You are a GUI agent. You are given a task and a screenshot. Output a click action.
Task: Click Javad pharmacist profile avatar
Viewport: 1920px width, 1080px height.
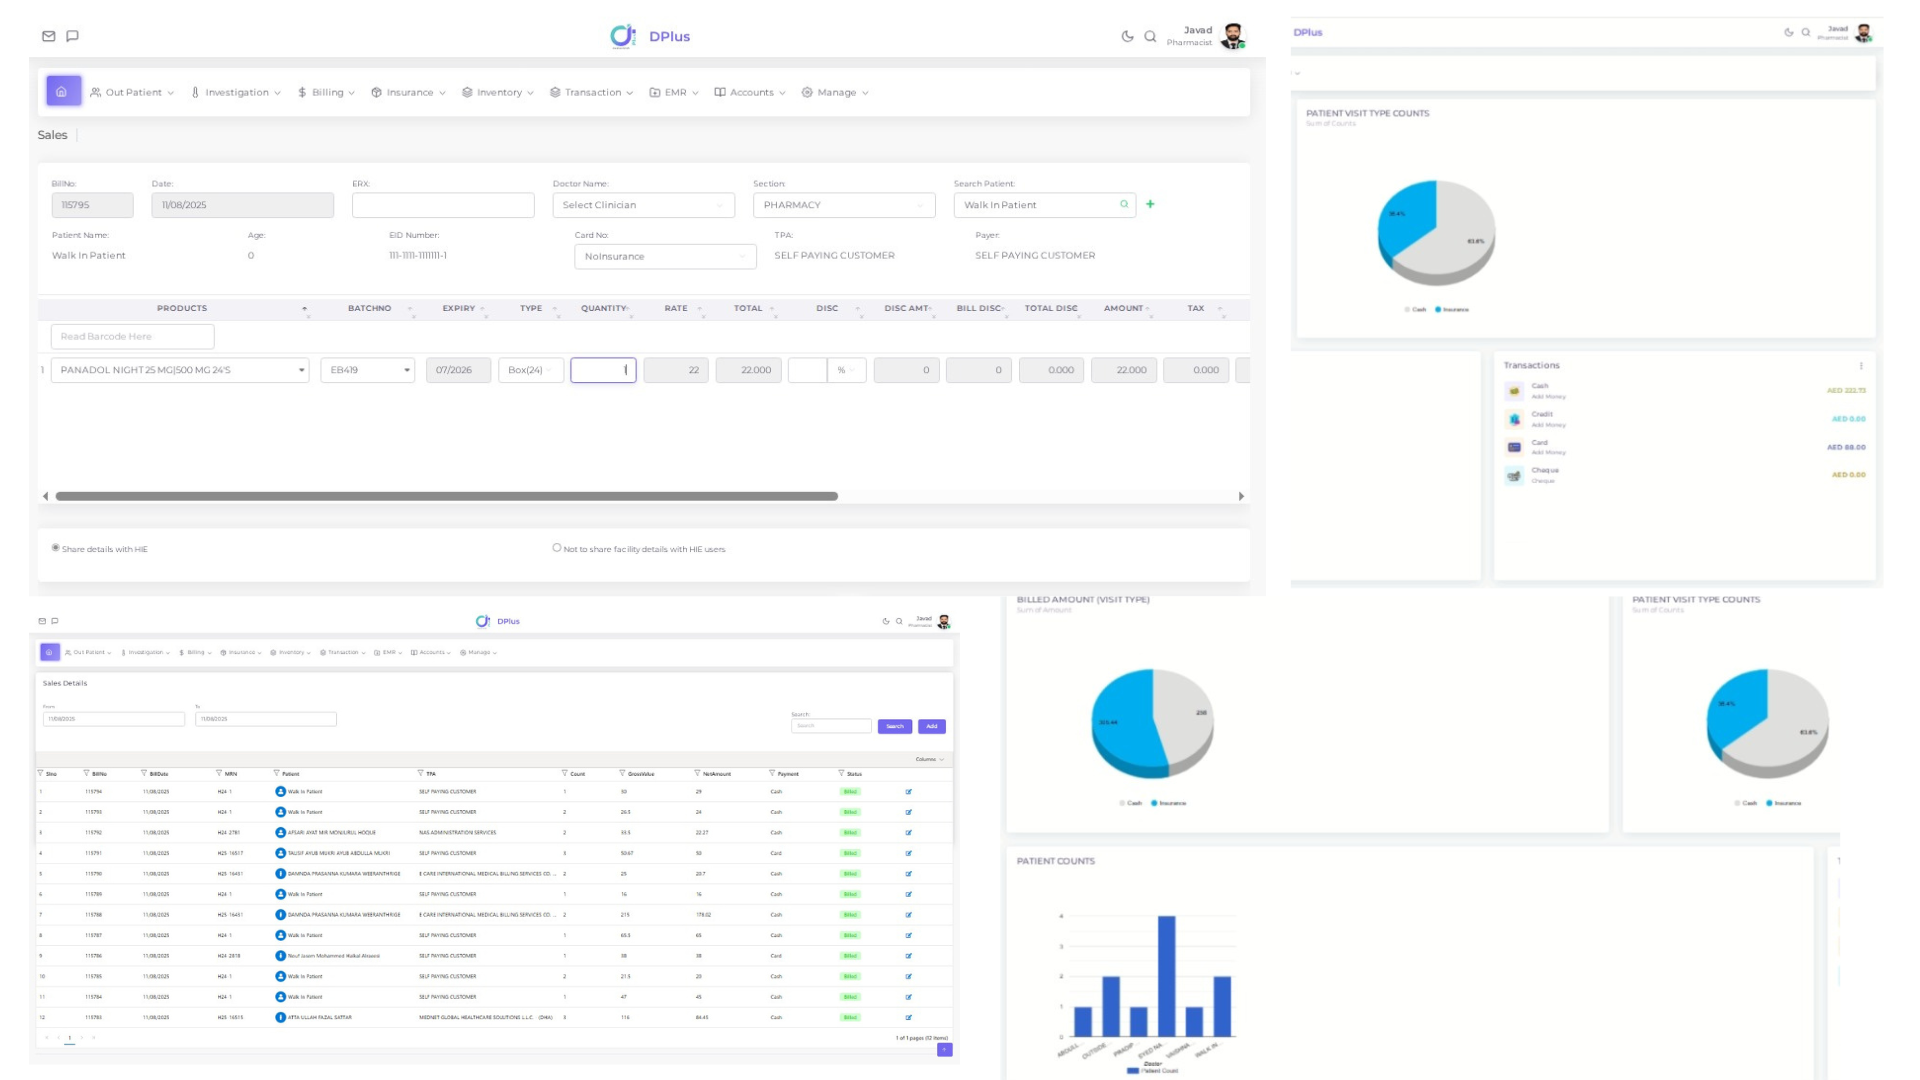tap(1233, 36)
